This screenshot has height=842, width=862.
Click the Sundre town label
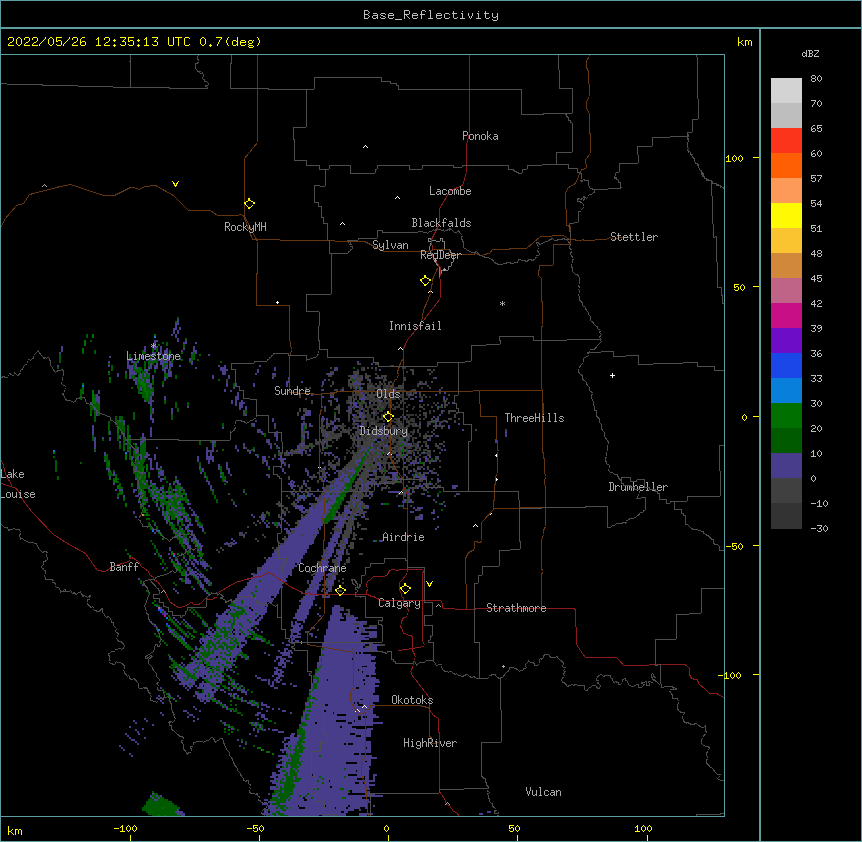tap(292, 391)
